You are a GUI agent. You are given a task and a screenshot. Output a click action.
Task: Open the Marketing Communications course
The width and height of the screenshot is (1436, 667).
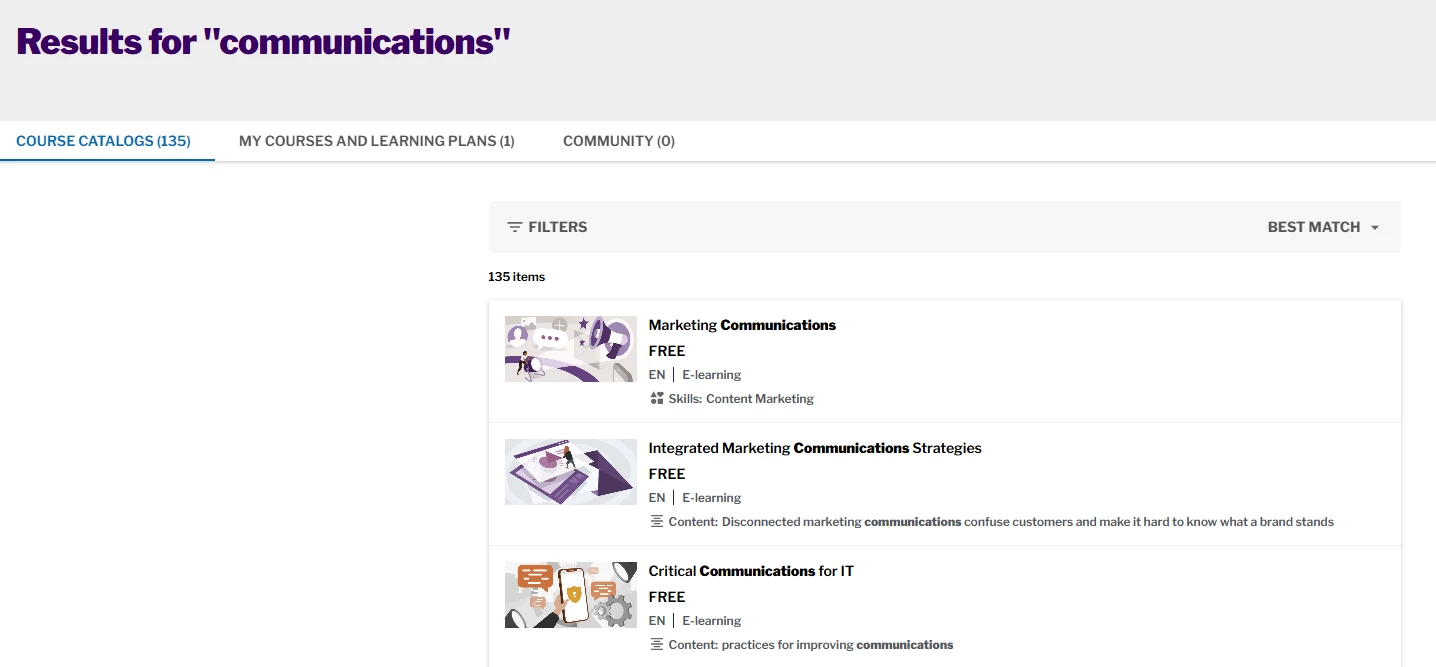(742, 325)
